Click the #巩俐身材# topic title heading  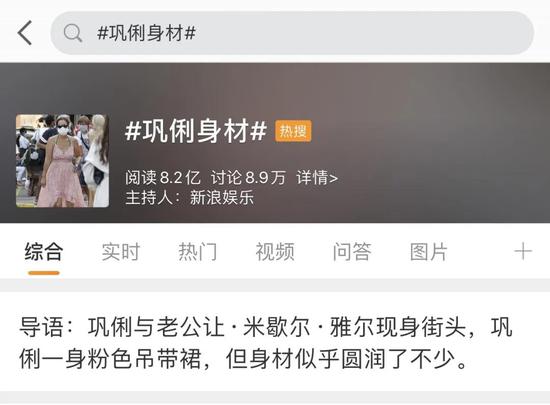(196, 131)
